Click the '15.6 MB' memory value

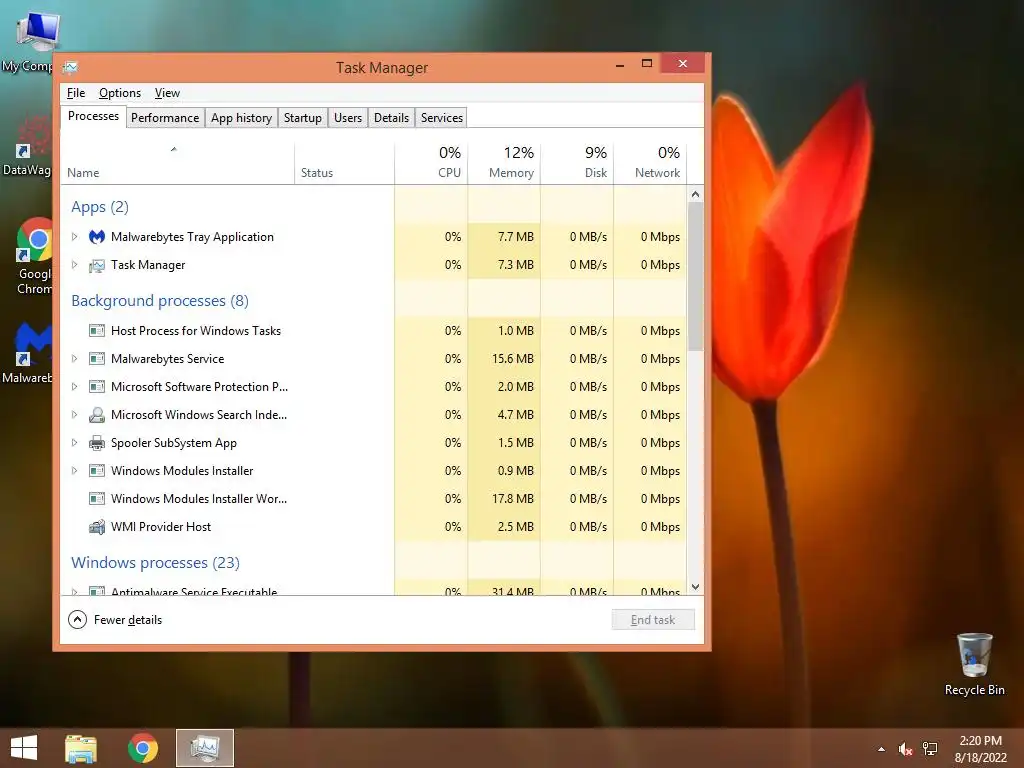point(513,359)
